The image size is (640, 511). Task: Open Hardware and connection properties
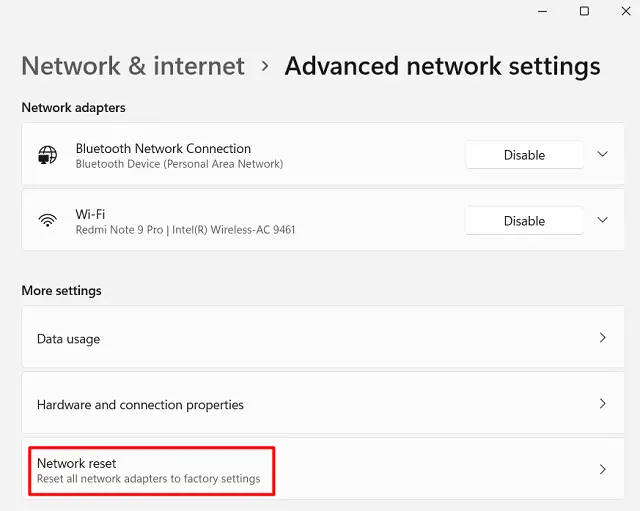tap(323, 403)
